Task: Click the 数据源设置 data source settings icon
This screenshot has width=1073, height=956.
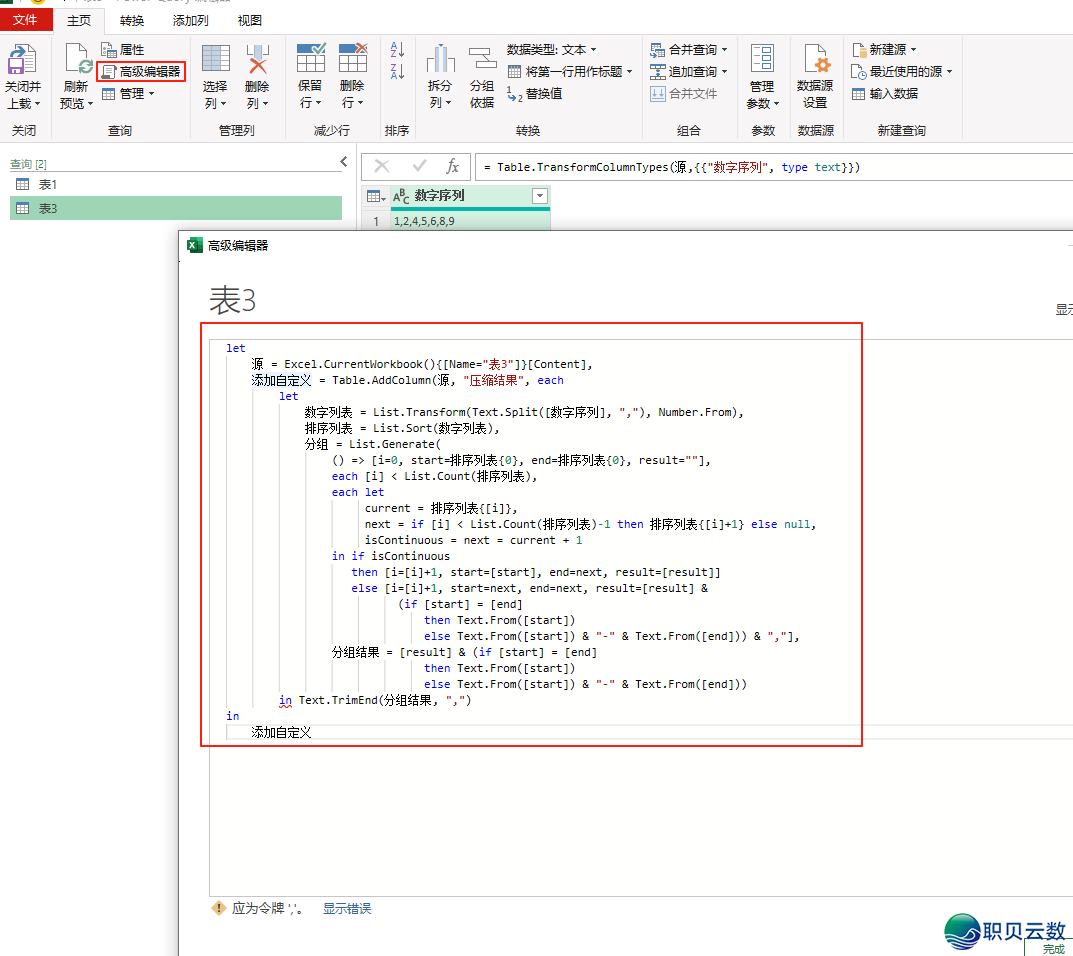Action: 816,59
